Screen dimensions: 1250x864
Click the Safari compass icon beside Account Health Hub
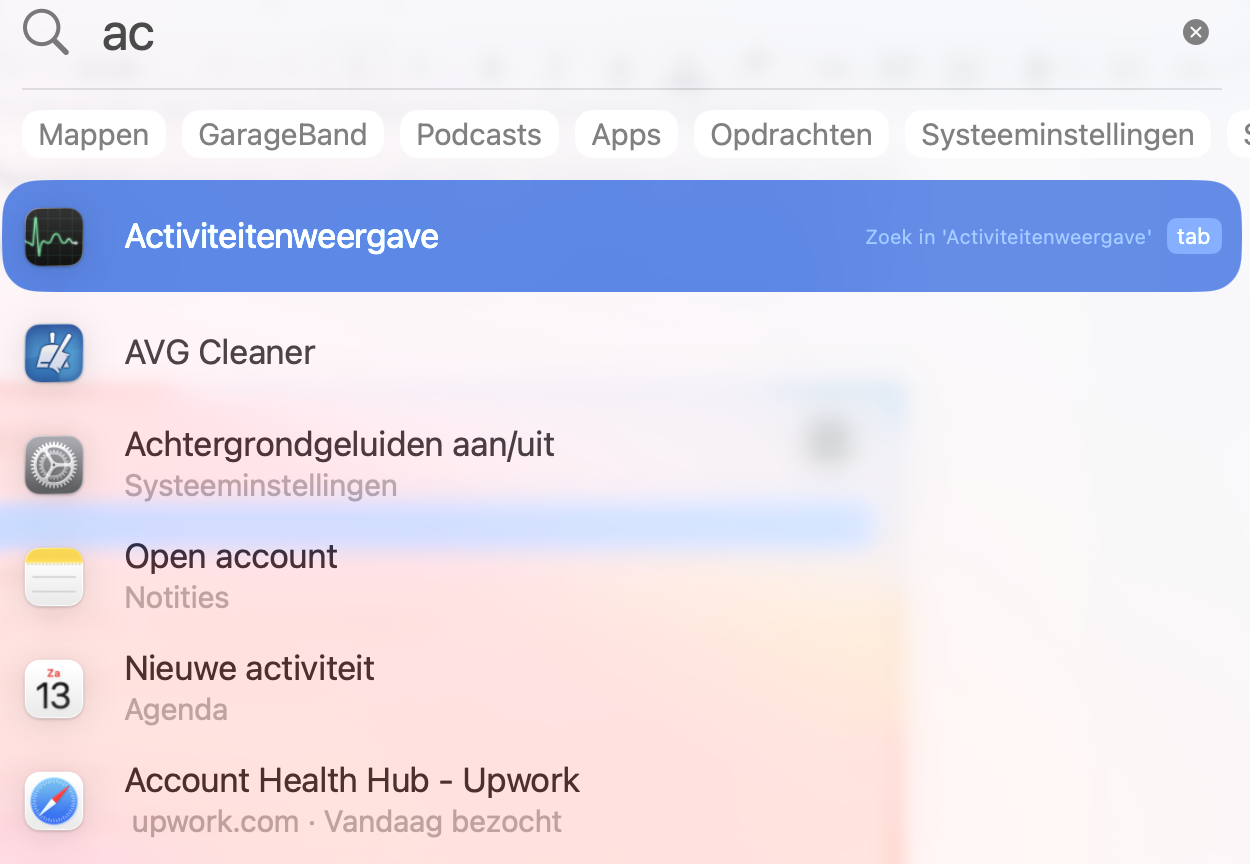pos(54,800)
